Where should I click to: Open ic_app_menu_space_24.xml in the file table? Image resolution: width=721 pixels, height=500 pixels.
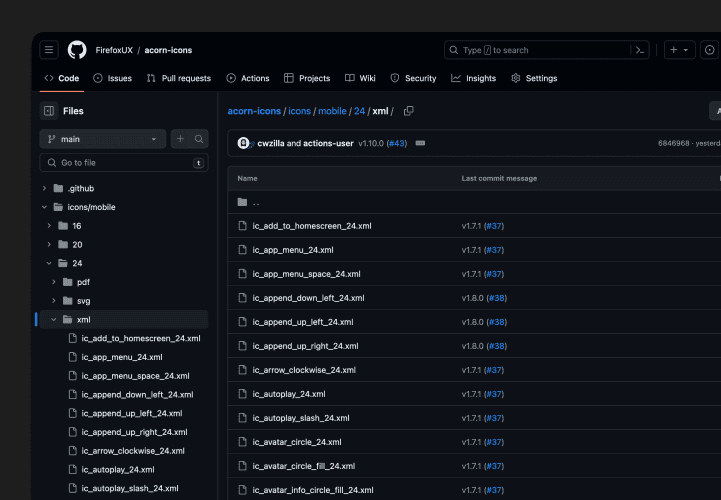point(306,274)
